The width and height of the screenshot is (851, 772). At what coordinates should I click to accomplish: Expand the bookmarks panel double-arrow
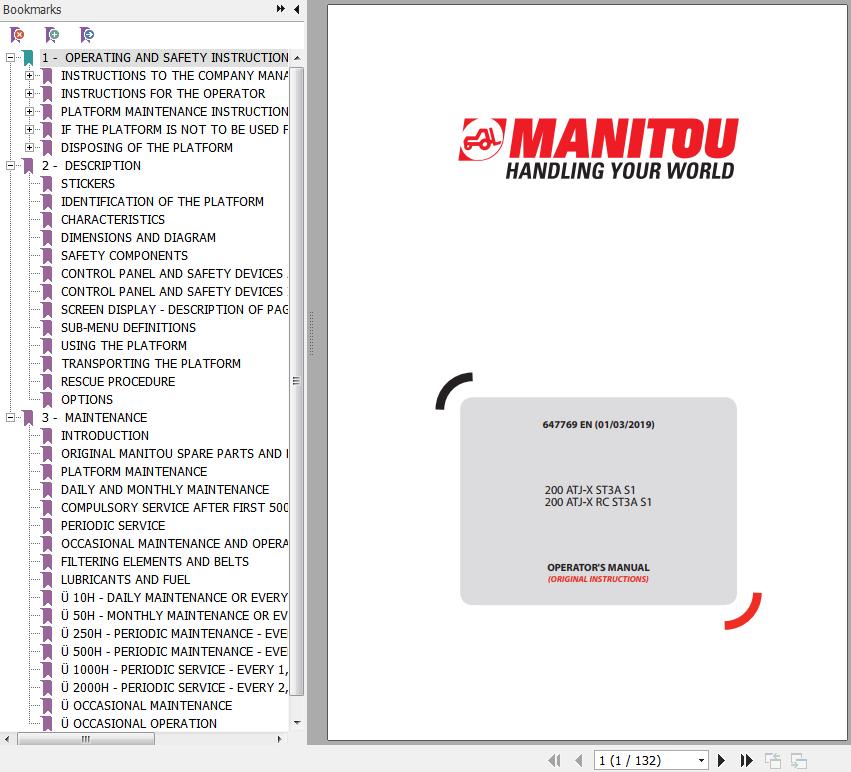tap(281, 9)
